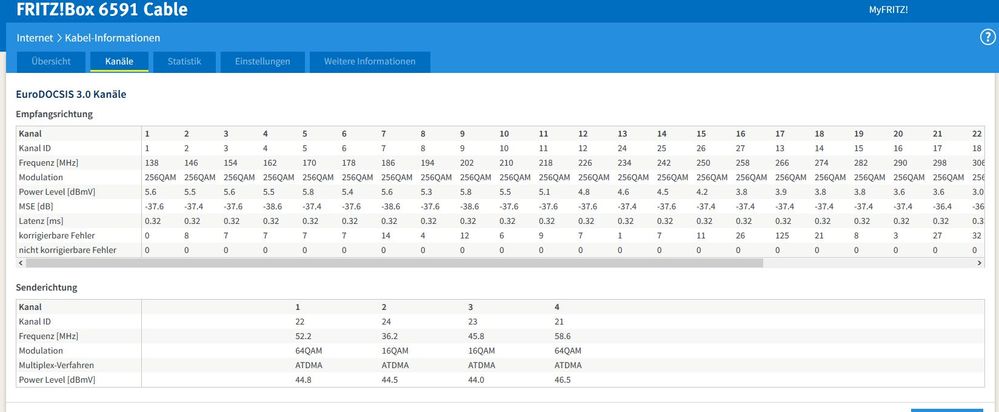Click the 16QAM modulation of upstream channel 2
The image size is (999, 412).
point(394,351)
